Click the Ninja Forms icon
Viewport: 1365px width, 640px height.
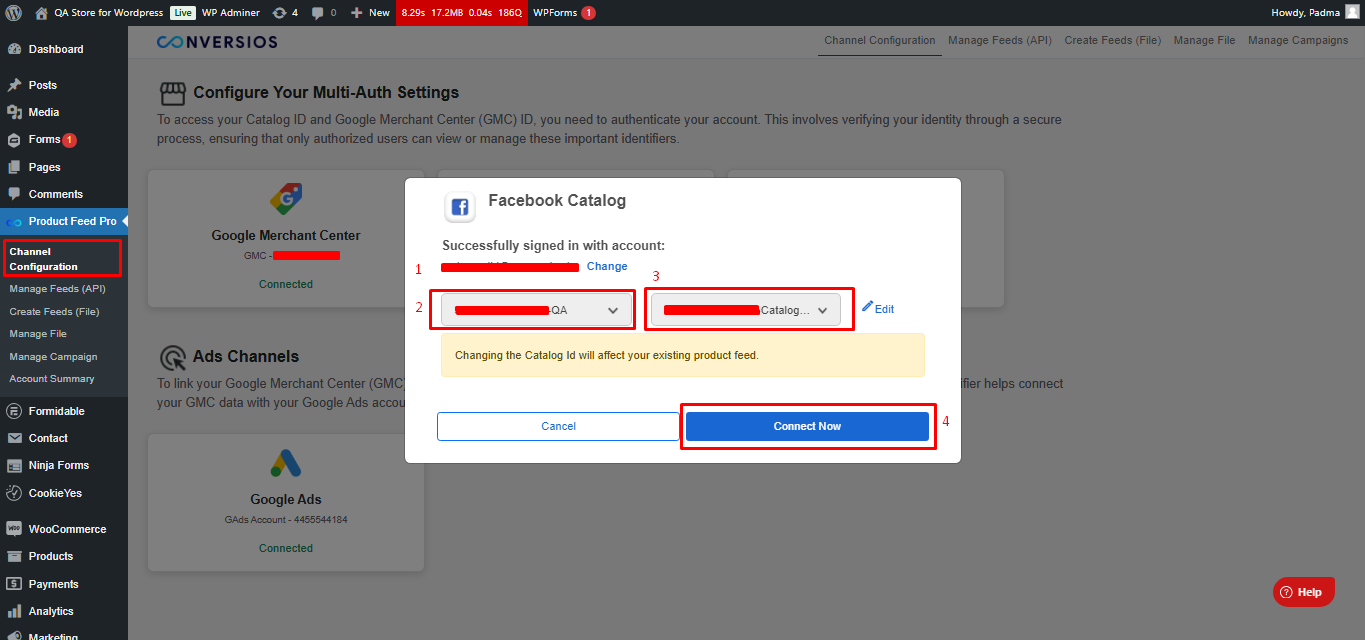coord(14,465)
